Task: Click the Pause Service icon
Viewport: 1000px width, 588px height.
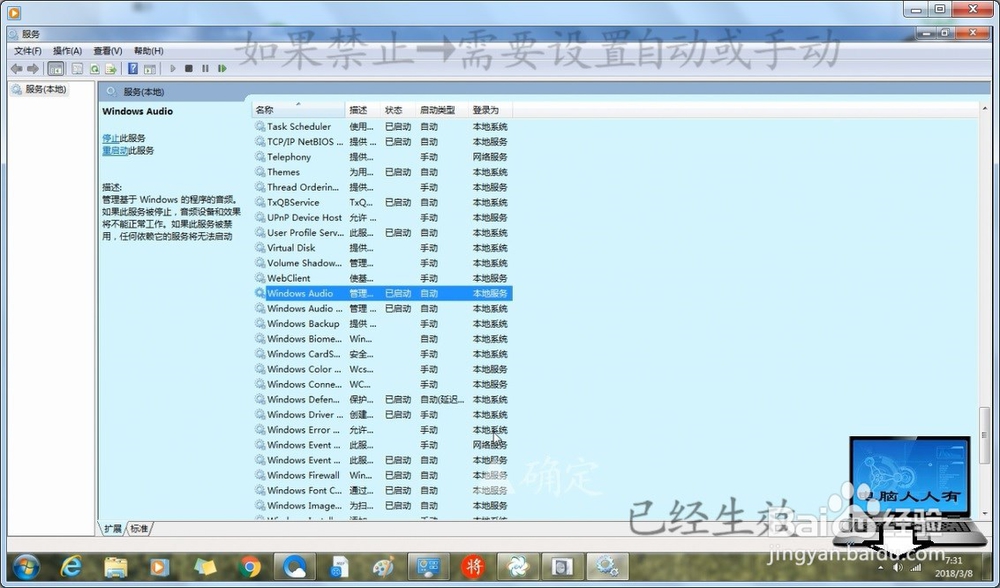Action: tap(205, 68)
